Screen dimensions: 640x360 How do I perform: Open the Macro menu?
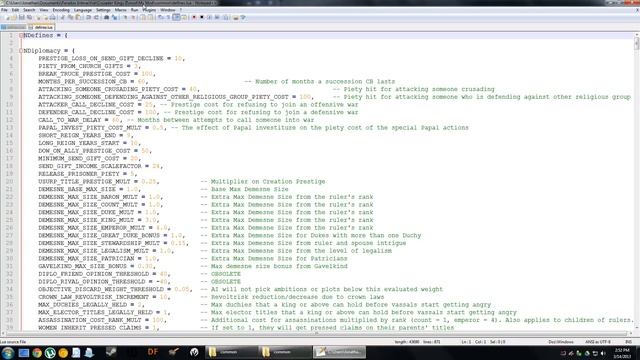[x=120, y=10]
